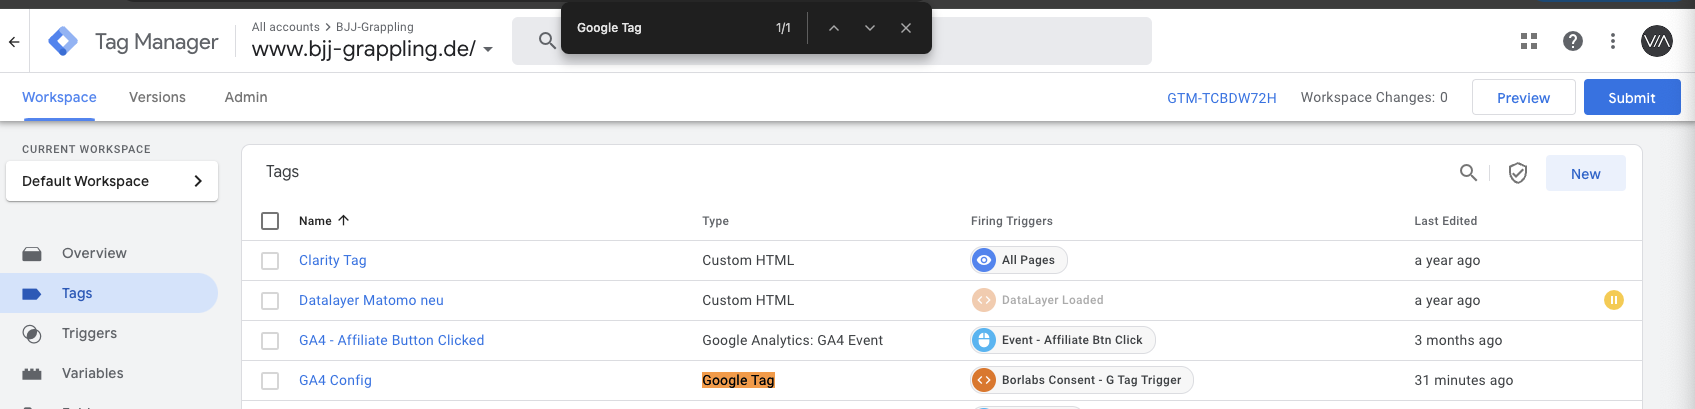1695x409 pixels.
Task: Switch to the Versions tab
Action: [157, 97]
